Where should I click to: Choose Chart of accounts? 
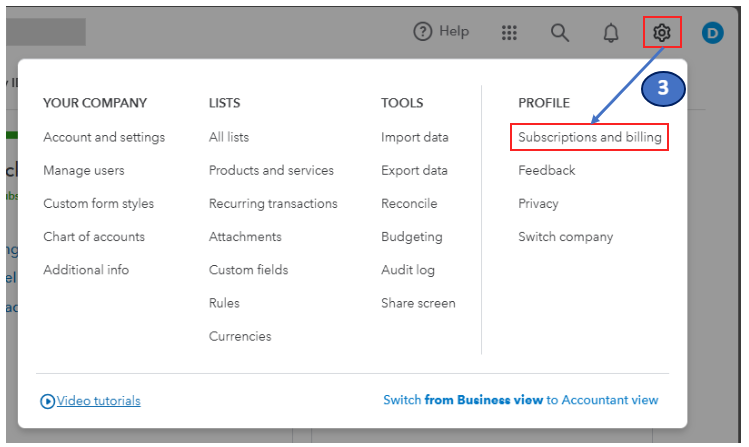click(x=94, y=237)
